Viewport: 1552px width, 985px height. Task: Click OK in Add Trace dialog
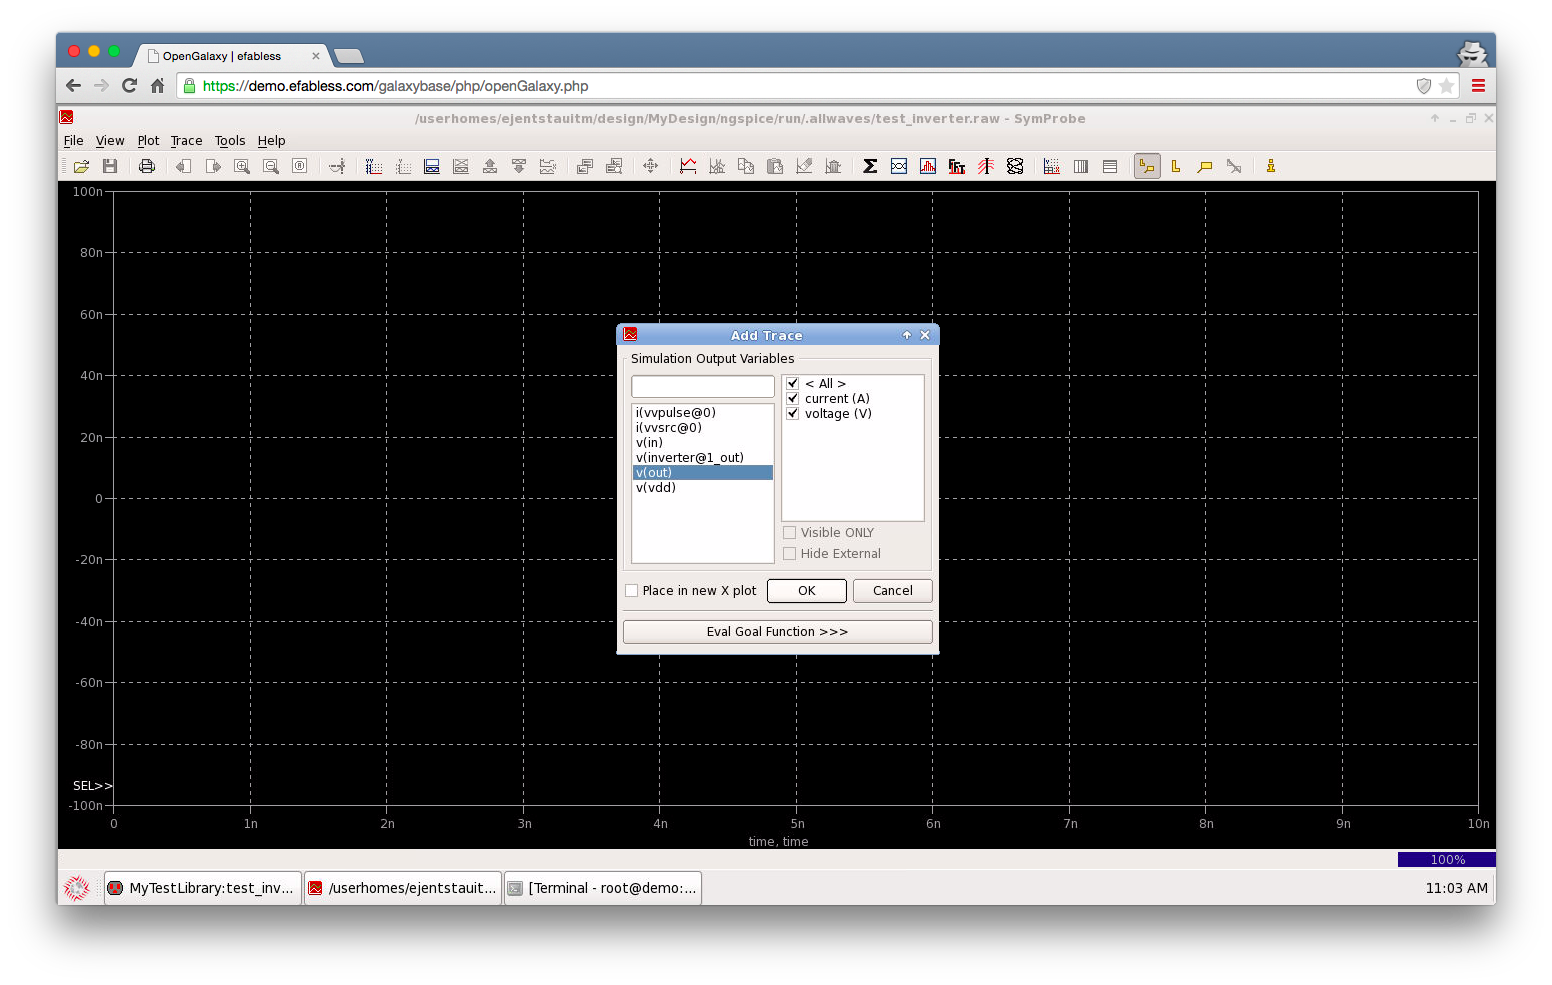pos(807,591)
